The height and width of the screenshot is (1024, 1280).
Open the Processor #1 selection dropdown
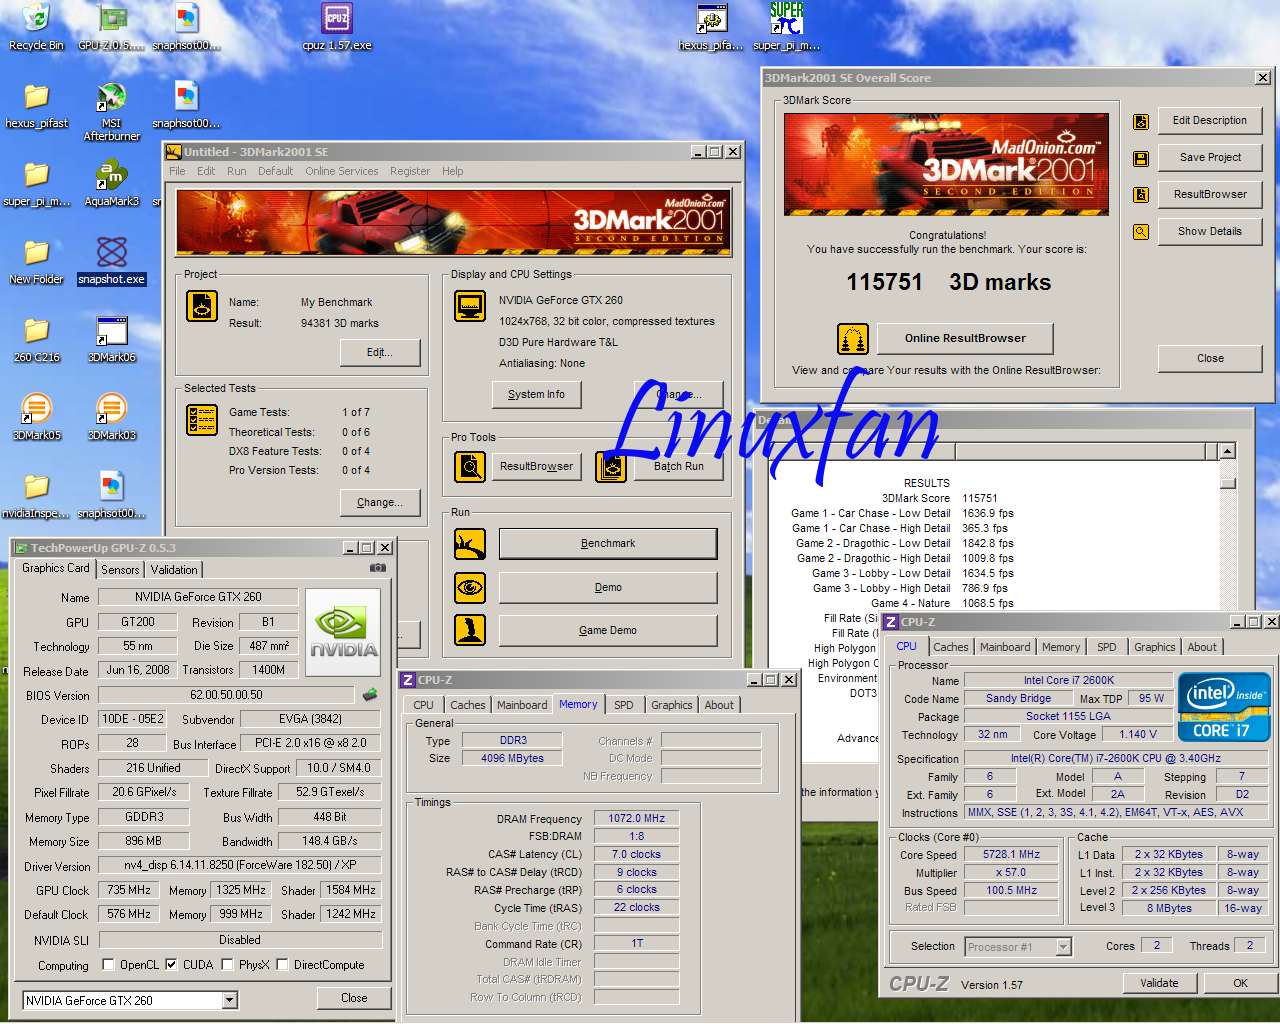pos(1064,947)
